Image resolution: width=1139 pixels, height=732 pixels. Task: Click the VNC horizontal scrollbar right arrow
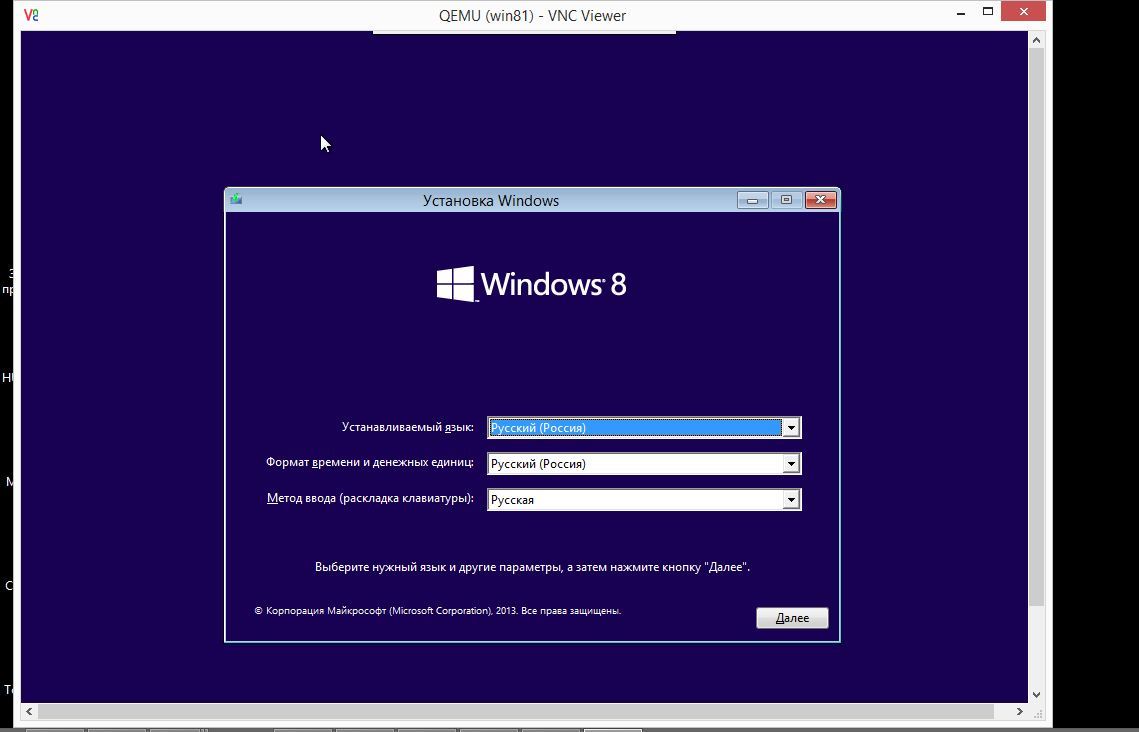click(1020, 711)
